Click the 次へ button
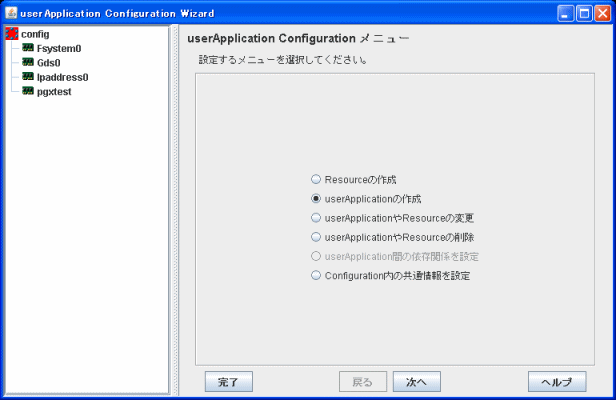The height and width of the screenshot is (400, 616). coord(417,382)
